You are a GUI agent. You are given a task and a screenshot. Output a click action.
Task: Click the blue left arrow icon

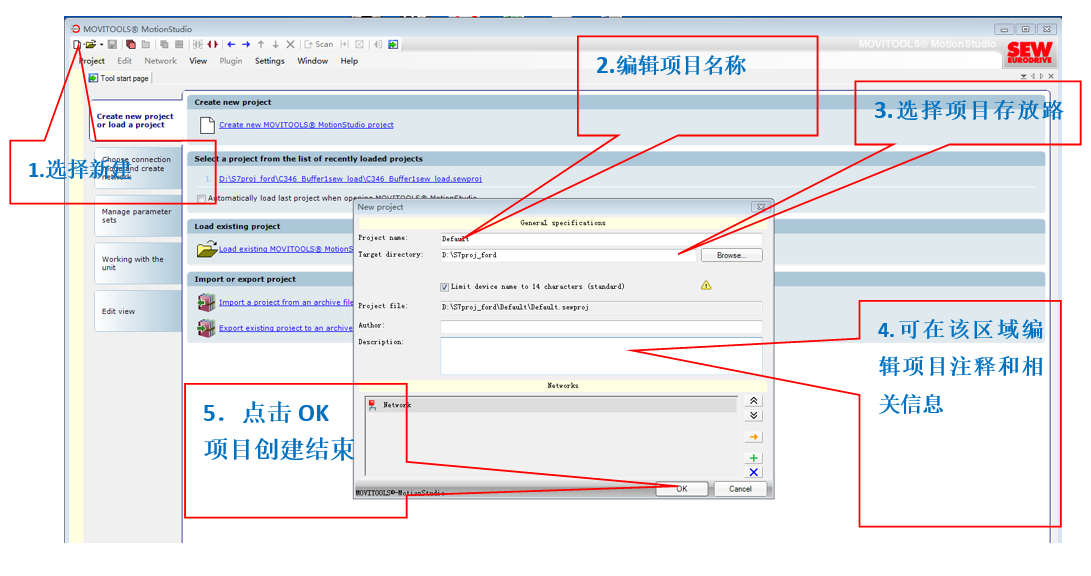click(x=231, y=44)
